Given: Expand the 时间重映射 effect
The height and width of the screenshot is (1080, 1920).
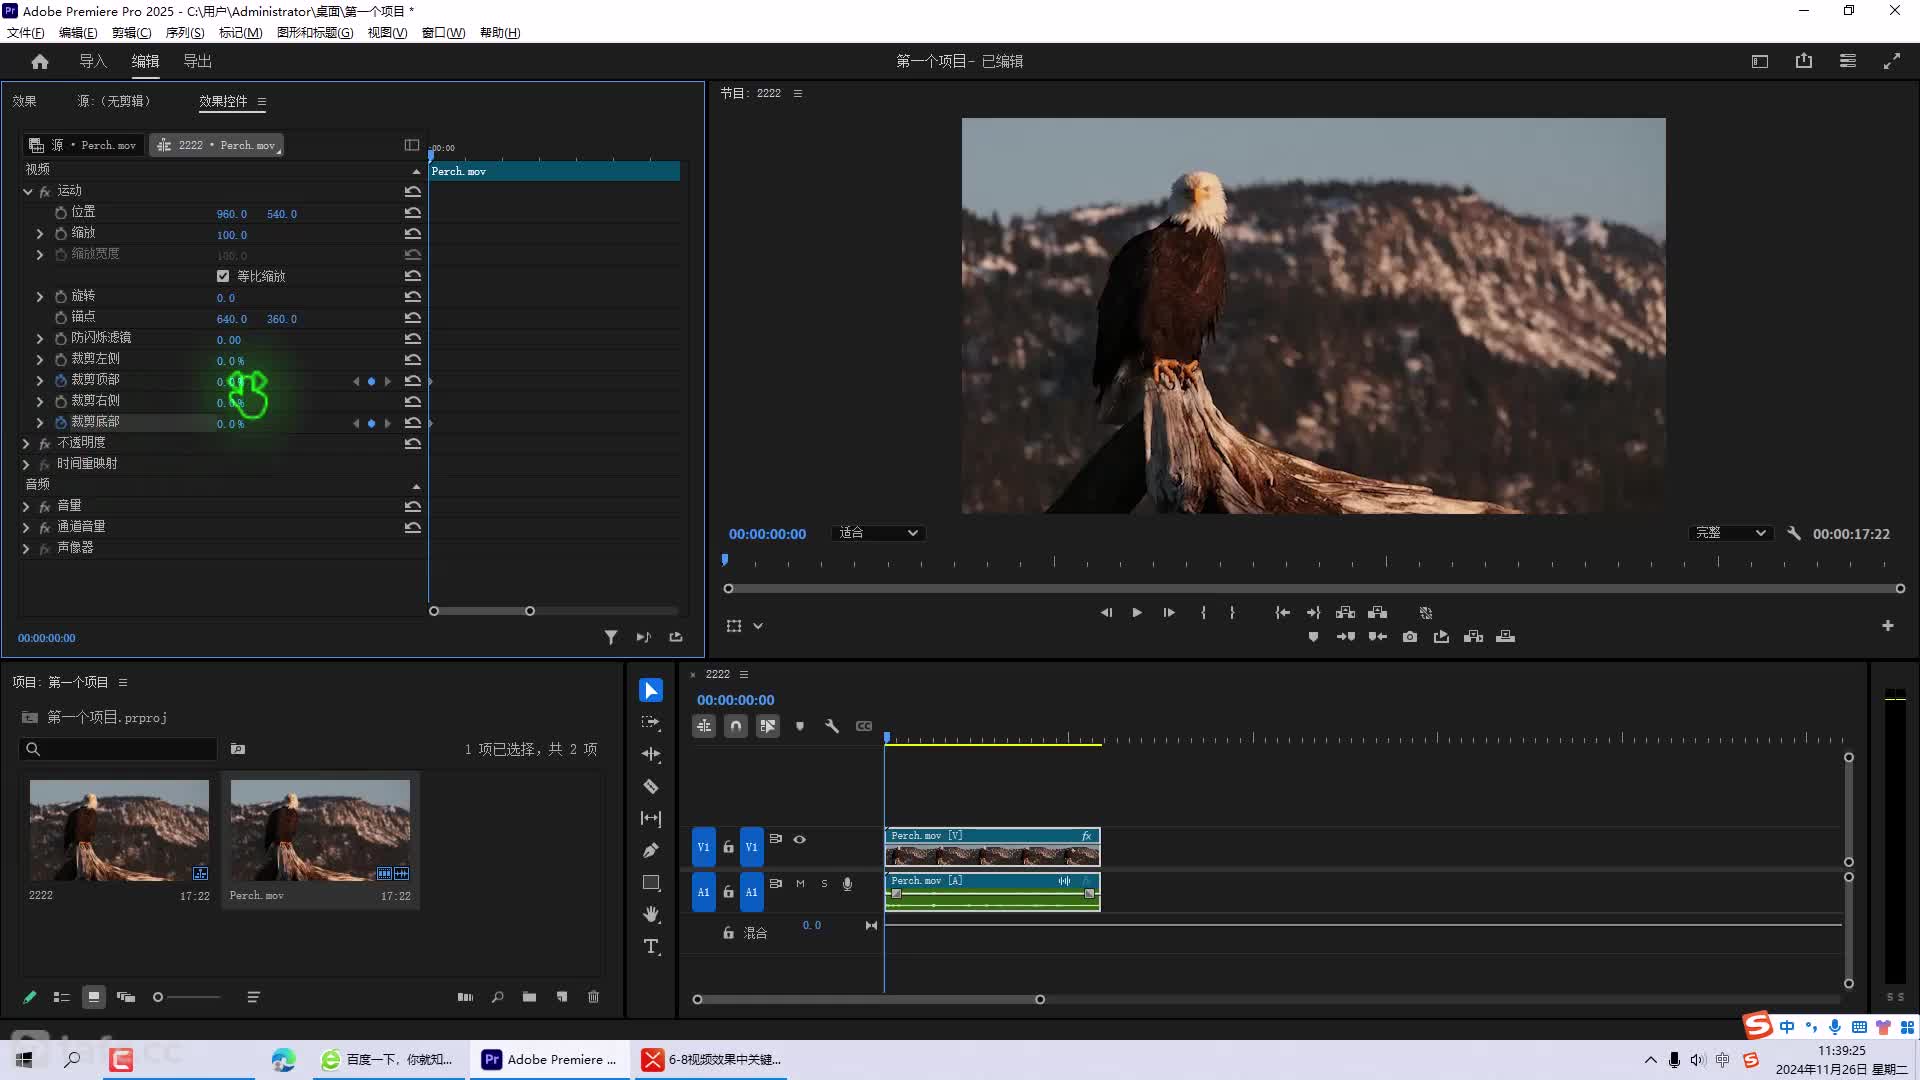Looking at the screenshot, I should 26,464.
